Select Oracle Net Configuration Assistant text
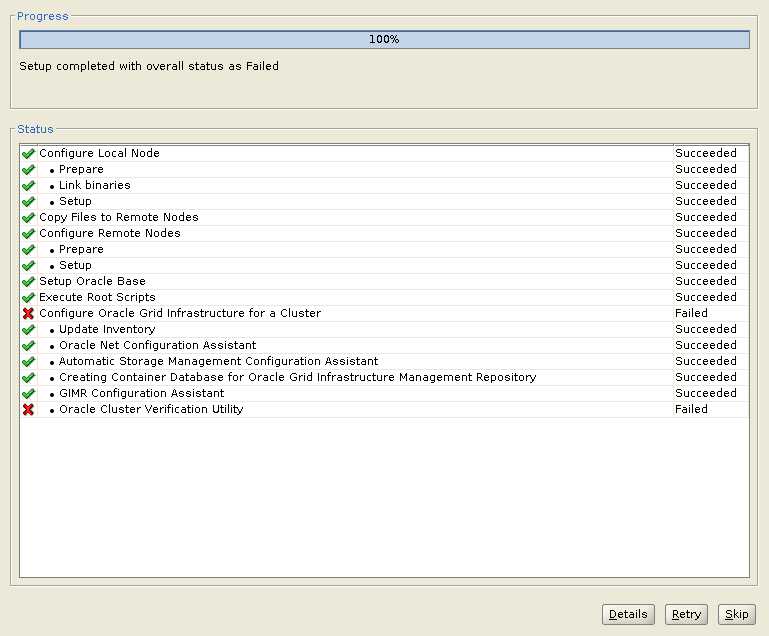769x636 pixels. click(157, 345)
